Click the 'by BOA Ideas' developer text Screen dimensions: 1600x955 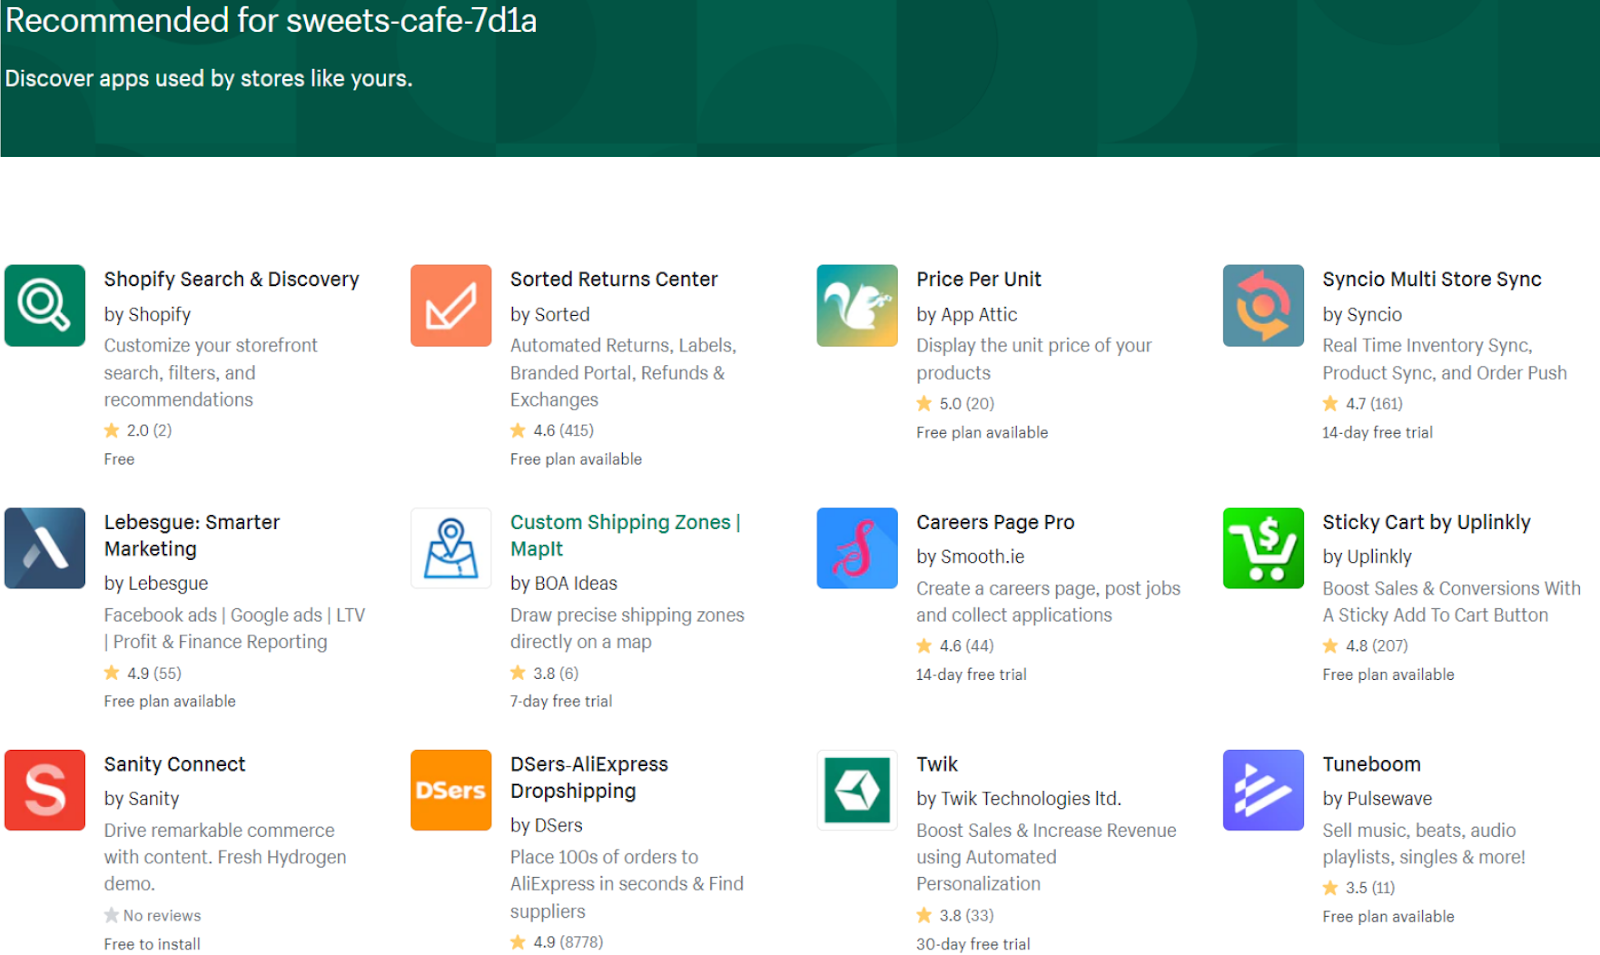(x=564, y=583)
